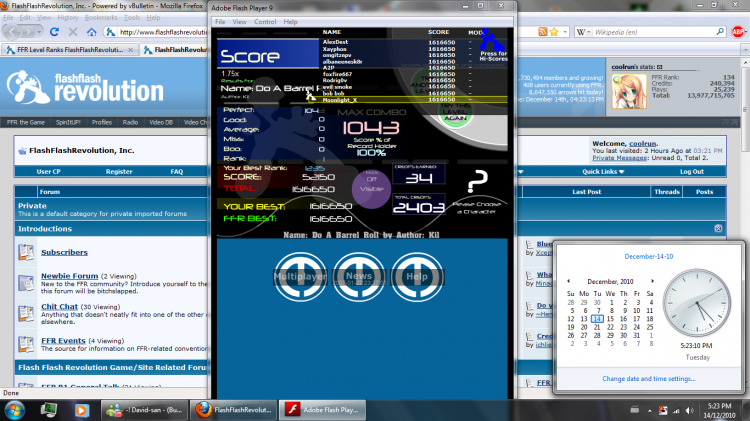Click the Wikipedia search magnifier icon
This screenshot has height=421, width=750.
coord(720,32)
